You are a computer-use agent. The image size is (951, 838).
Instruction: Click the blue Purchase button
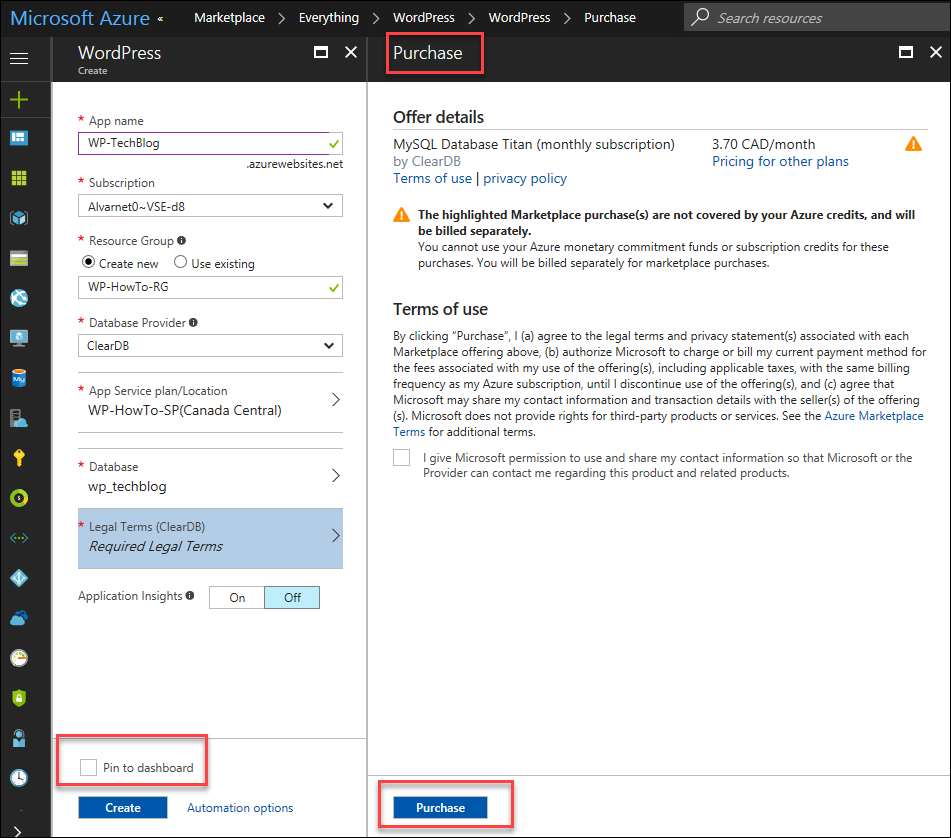click(x=440, y=808)
